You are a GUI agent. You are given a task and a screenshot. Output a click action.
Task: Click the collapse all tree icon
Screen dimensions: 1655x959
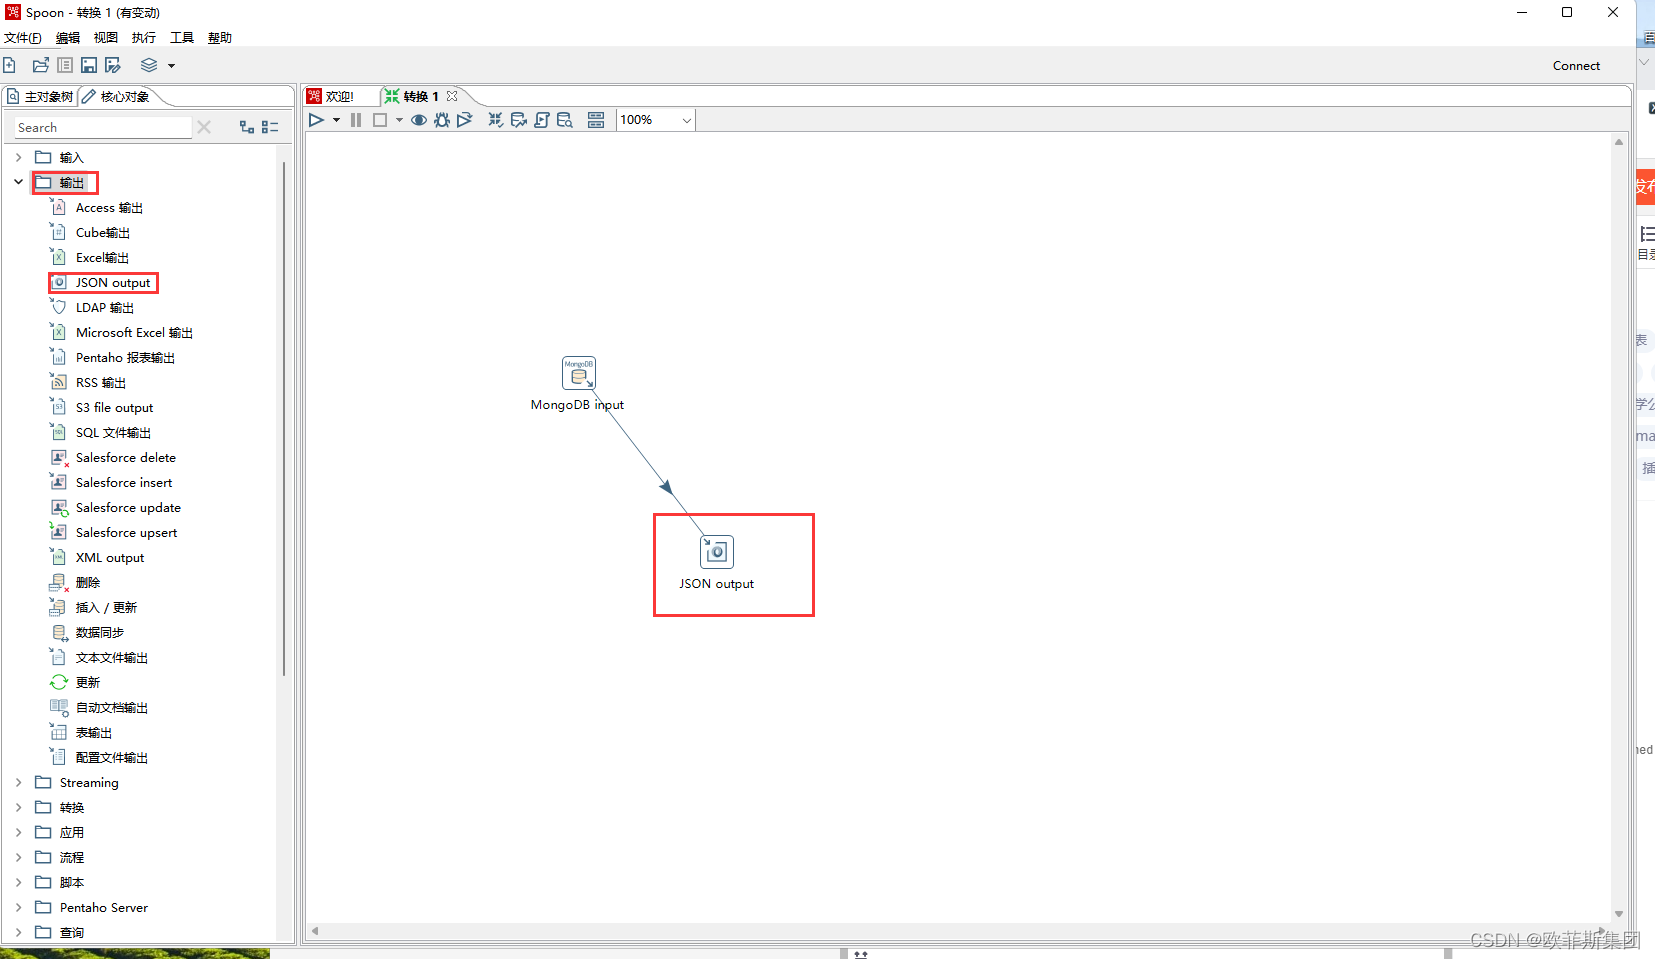coord(270,127)
